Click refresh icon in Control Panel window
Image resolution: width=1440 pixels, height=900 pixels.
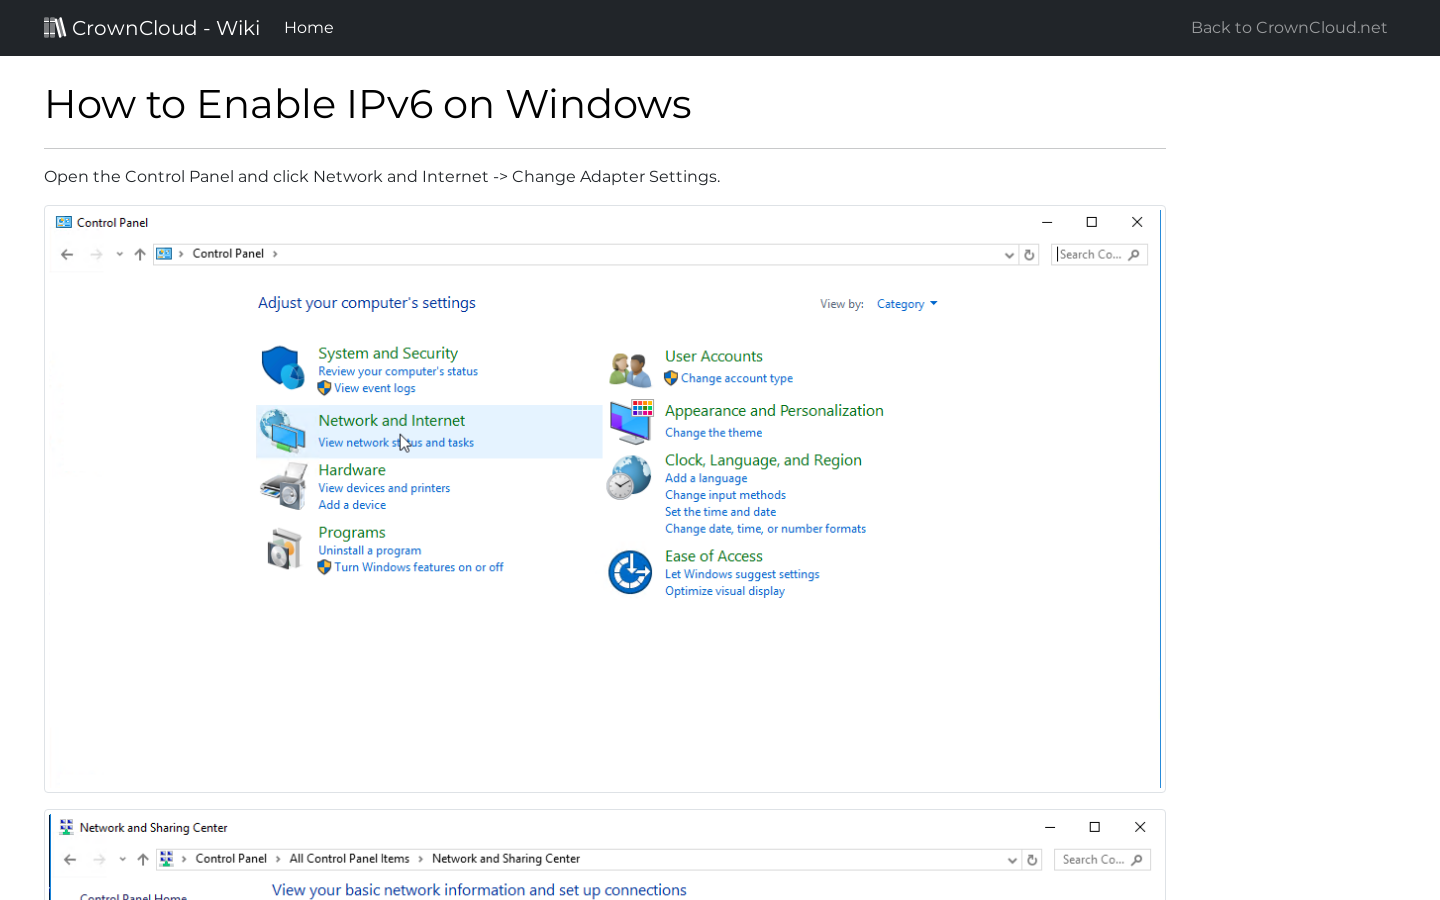1029,255
